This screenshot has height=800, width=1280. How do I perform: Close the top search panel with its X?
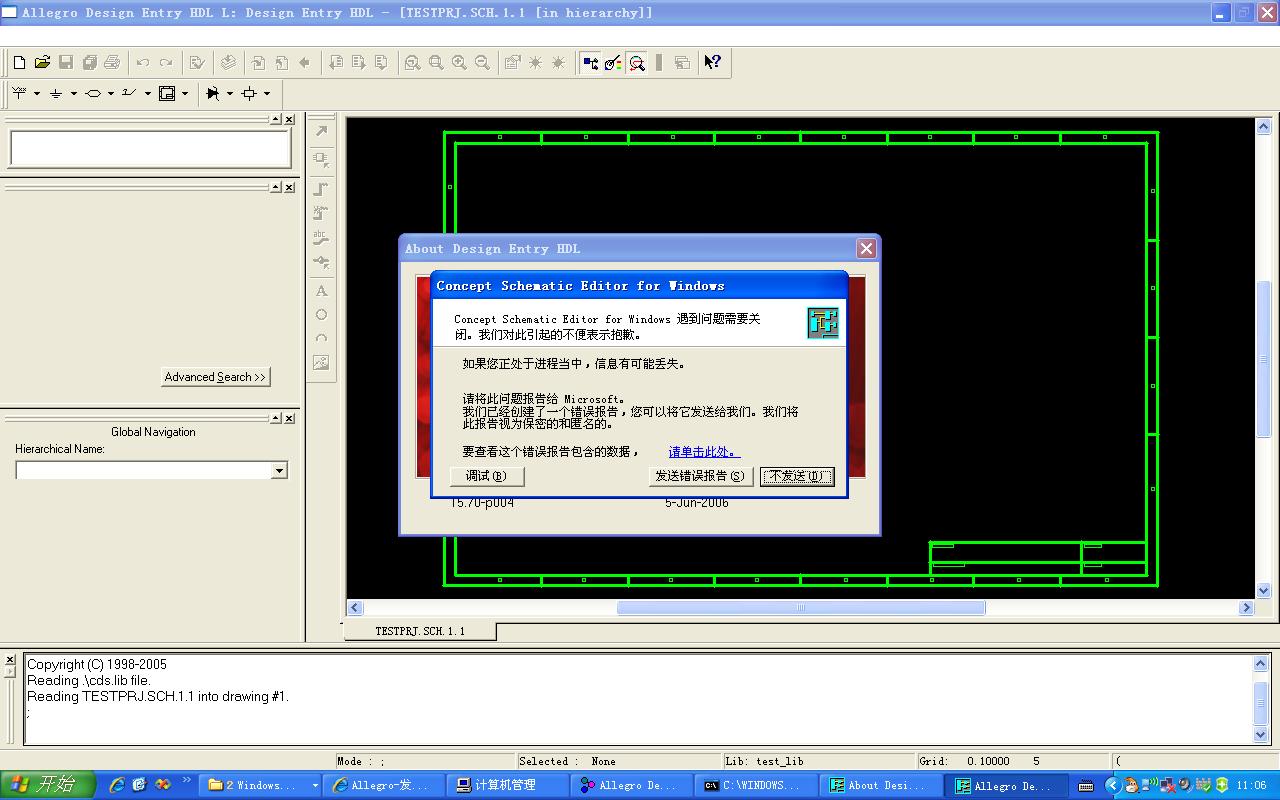pos(289,119)
